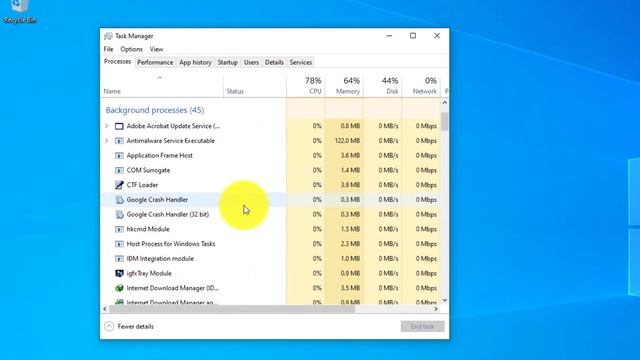This screenshot has width=640, height=360.
Task: Select the COM Surrogate process name
Action: click(148, 170)
